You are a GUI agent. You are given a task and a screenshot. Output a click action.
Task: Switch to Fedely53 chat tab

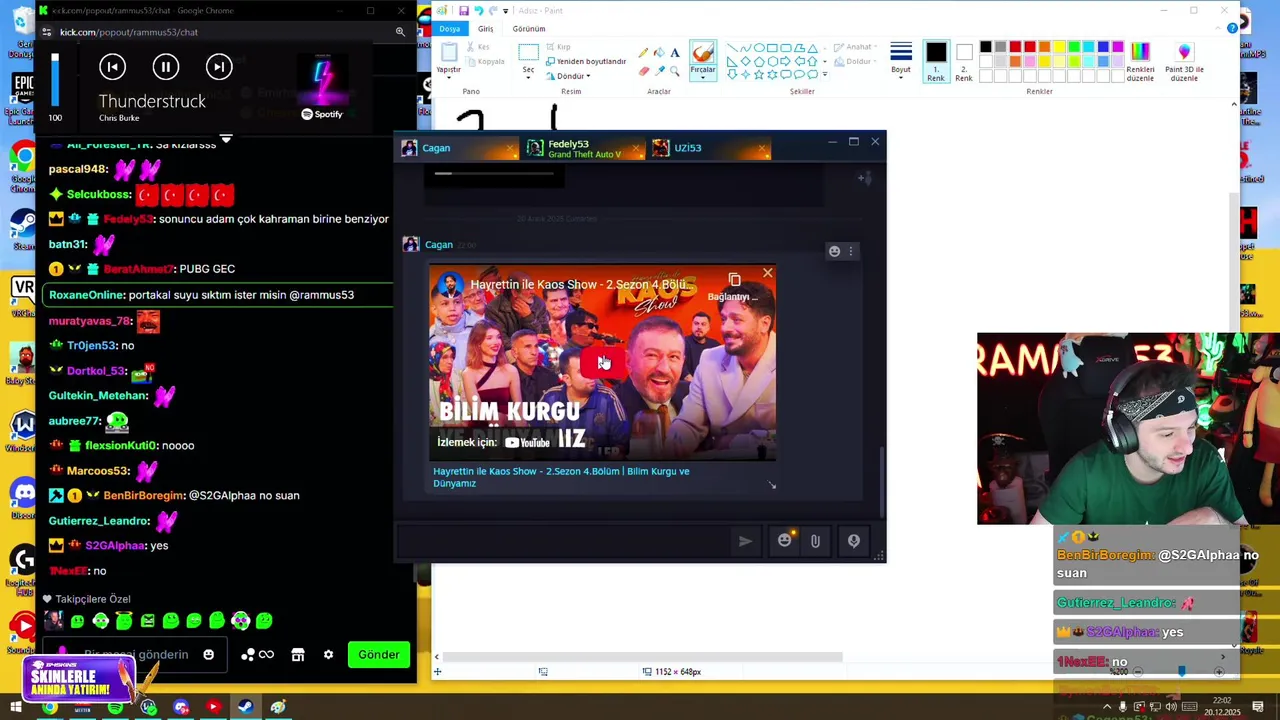584,148
